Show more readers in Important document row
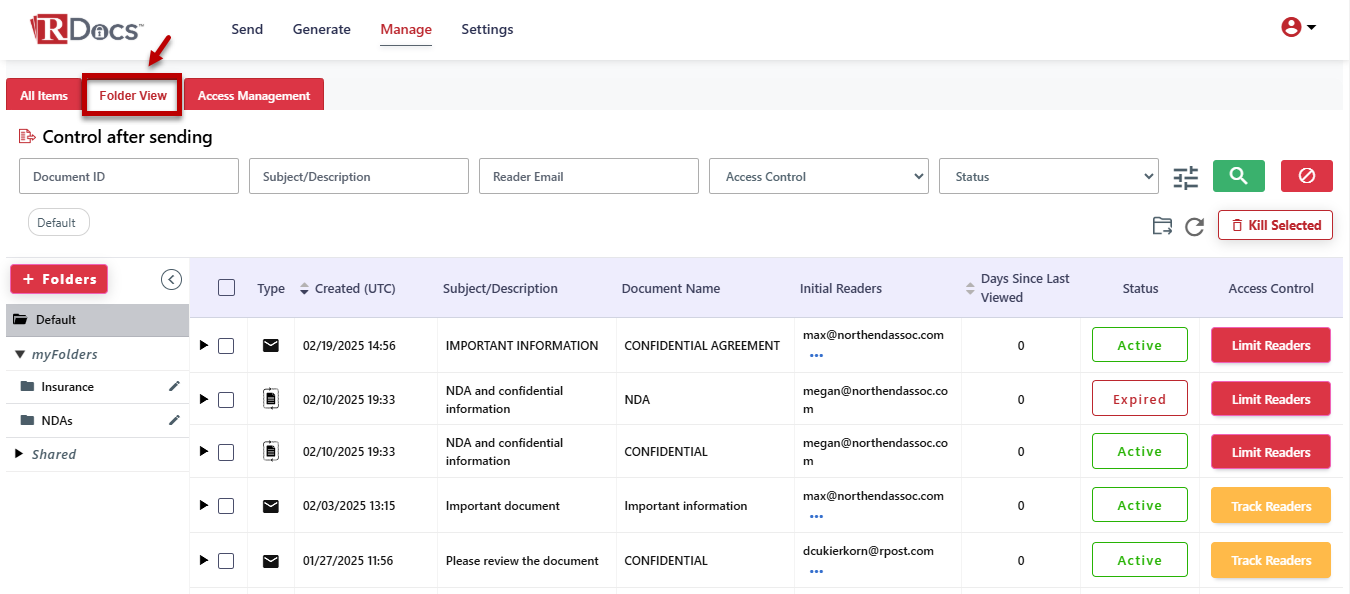The image size is (1350, 594). tap(816, 516)
